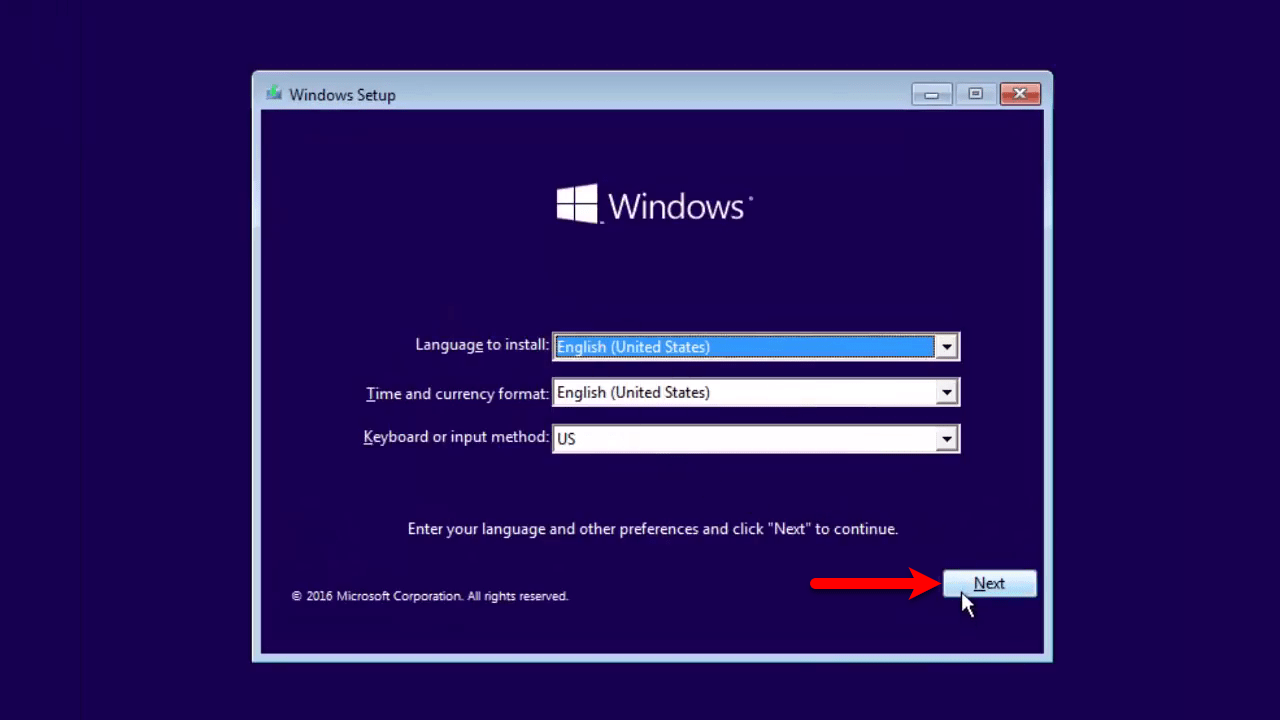
Task: Click the "Language to install:" label
Action: pos(482,345)
